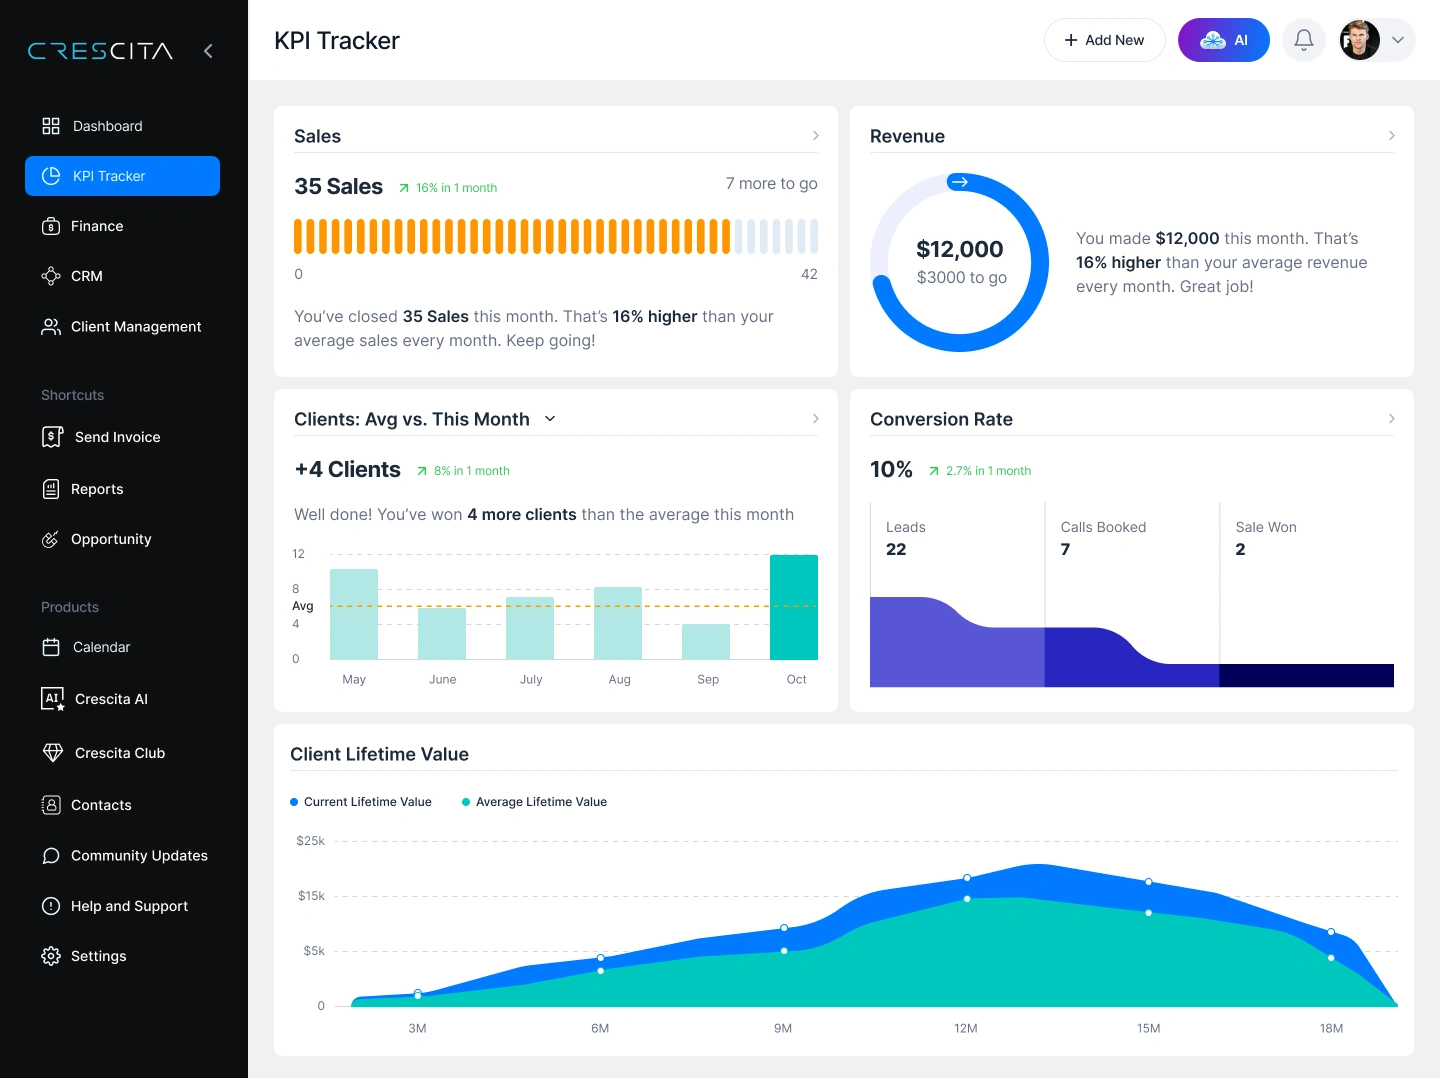Expand the Sales panel chevron
Viewport: 1440px width, 1078px height.
[815, 135]
